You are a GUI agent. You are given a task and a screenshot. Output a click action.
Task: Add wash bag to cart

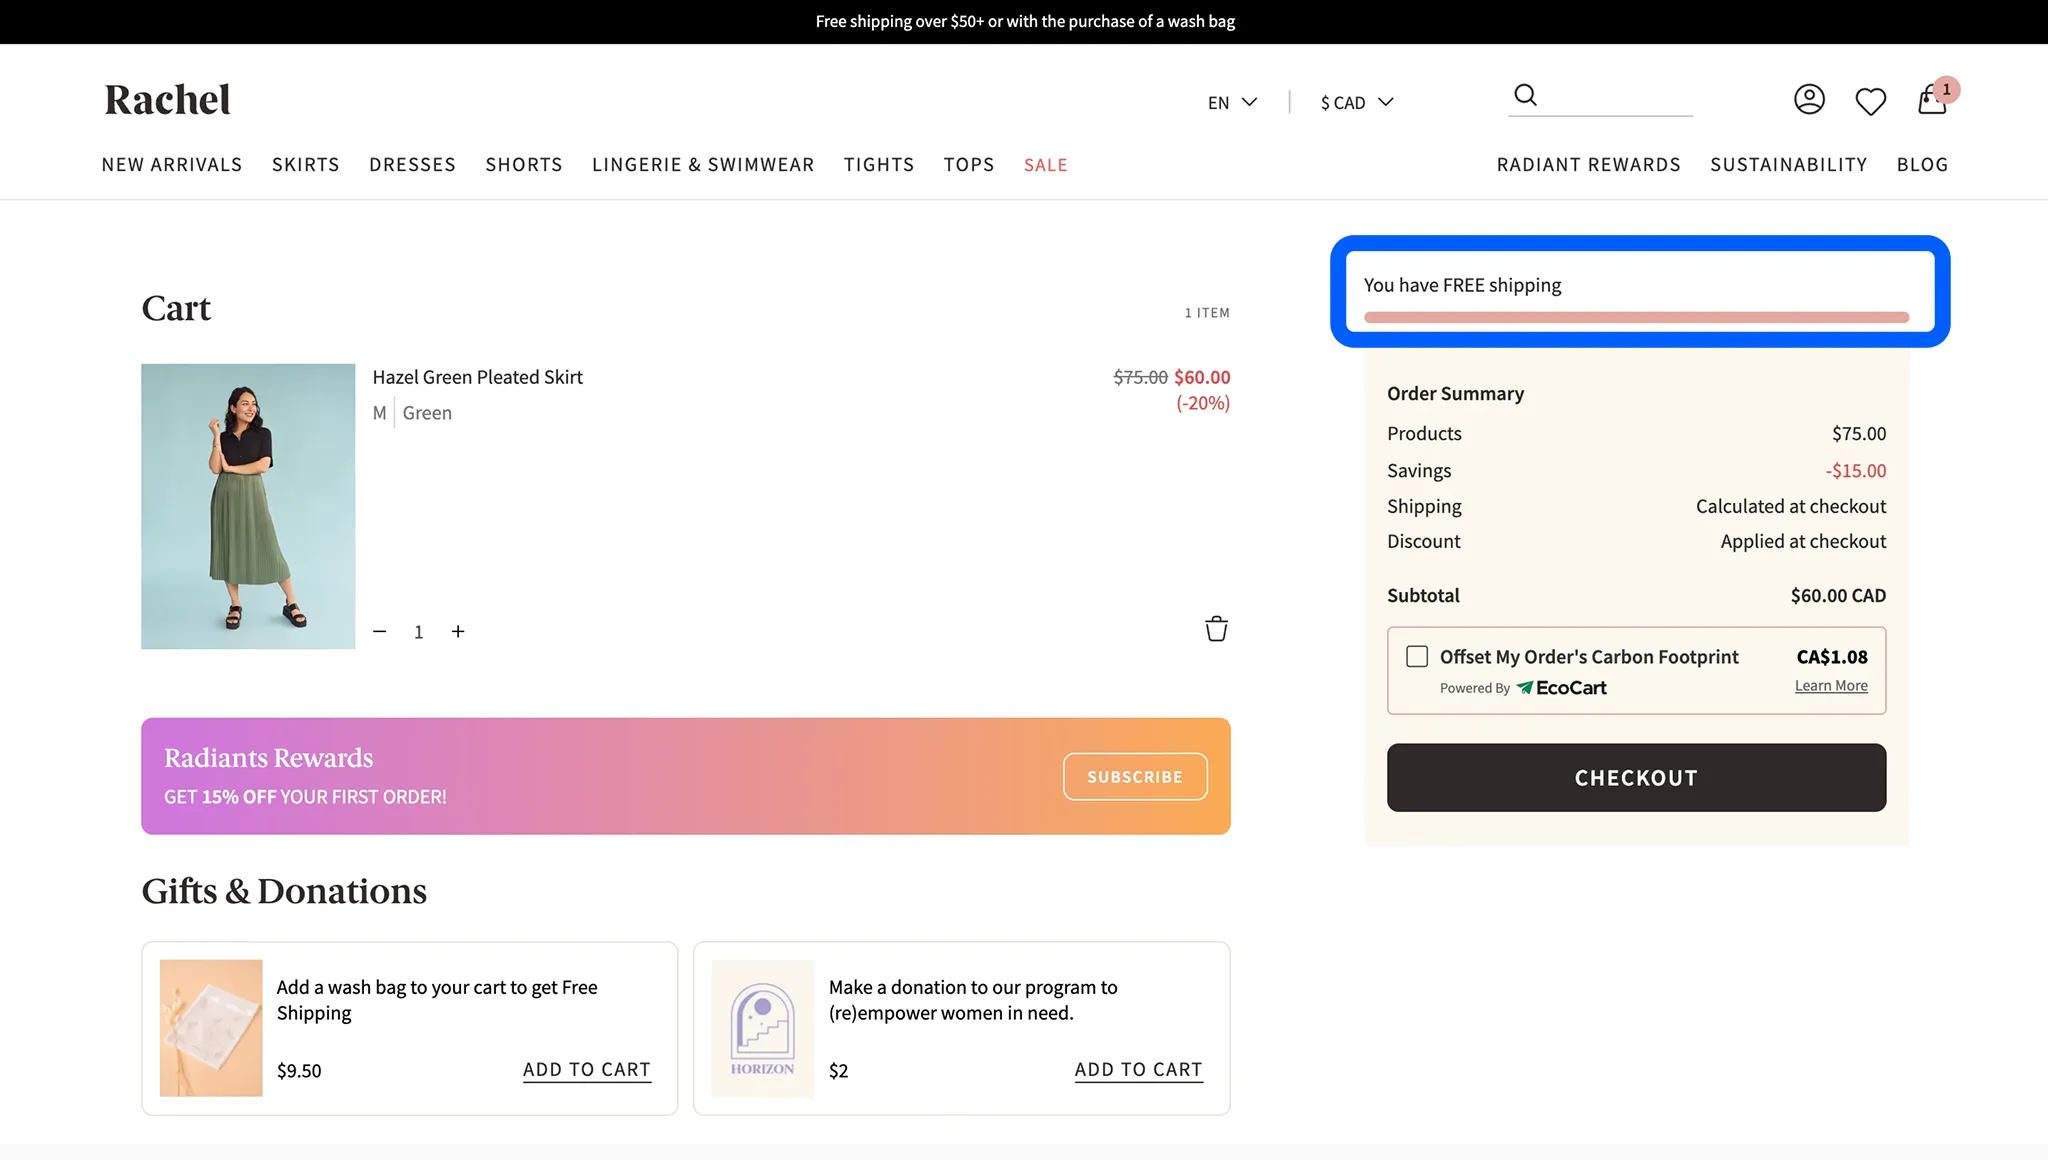click(x=586, y=1070)
